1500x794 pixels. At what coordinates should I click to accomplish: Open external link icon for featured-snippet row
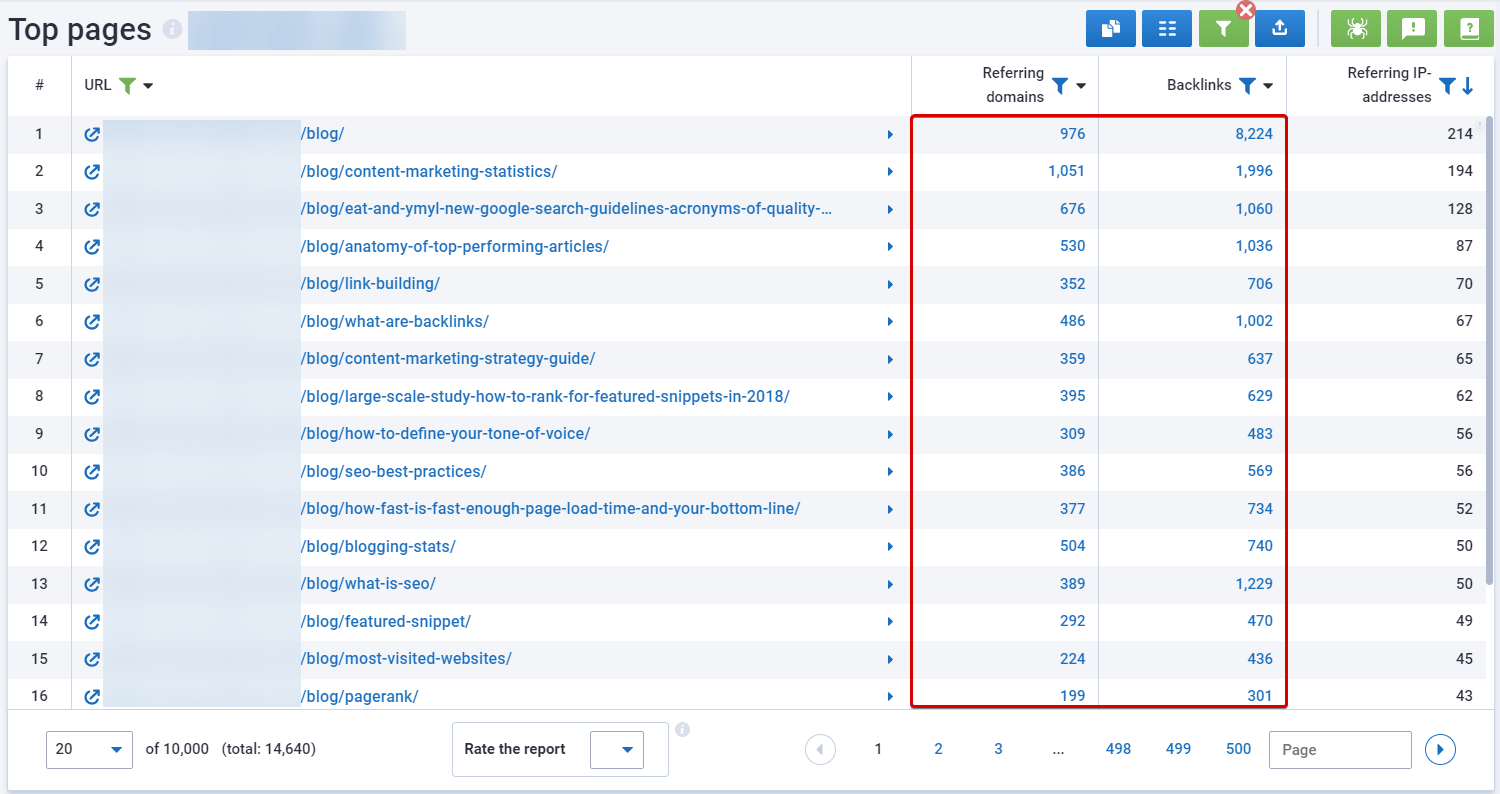click(x=92, y=622)
